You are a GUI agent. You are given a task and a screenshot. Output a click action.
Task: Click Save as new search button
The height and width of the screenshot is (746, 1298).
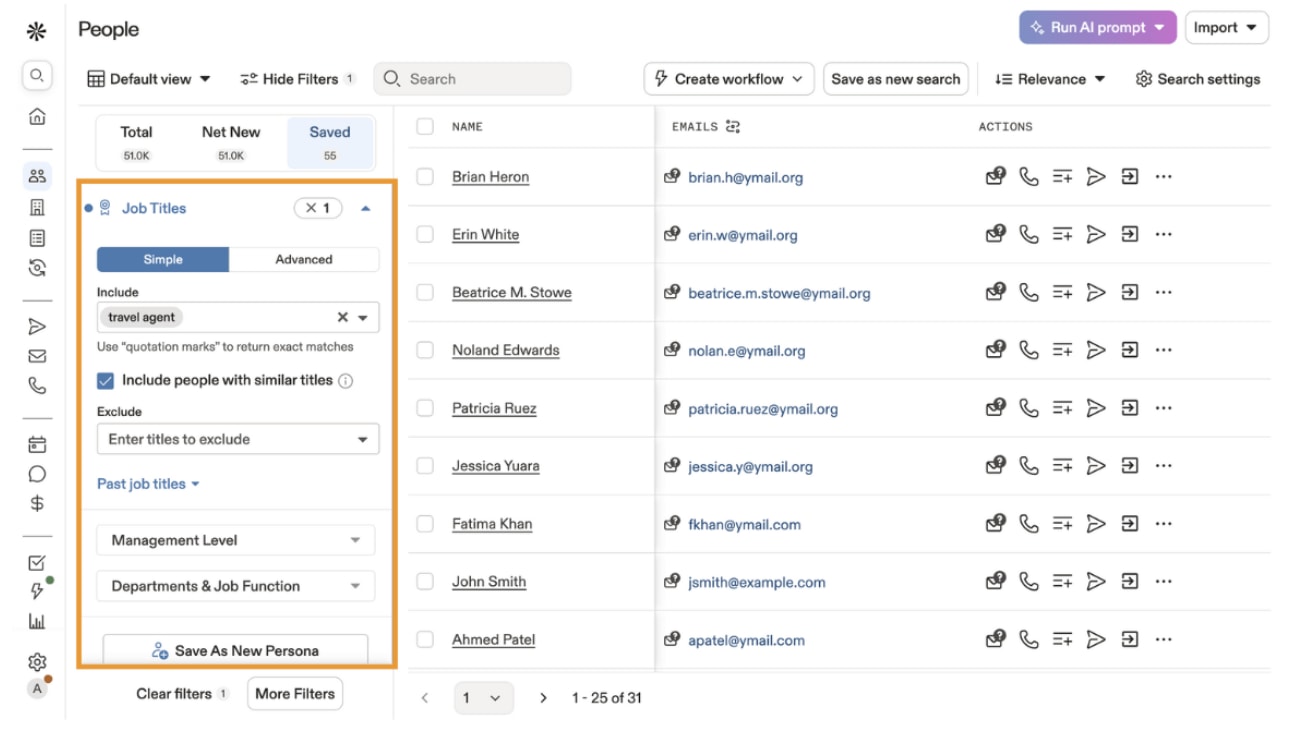tap(896, 79)
